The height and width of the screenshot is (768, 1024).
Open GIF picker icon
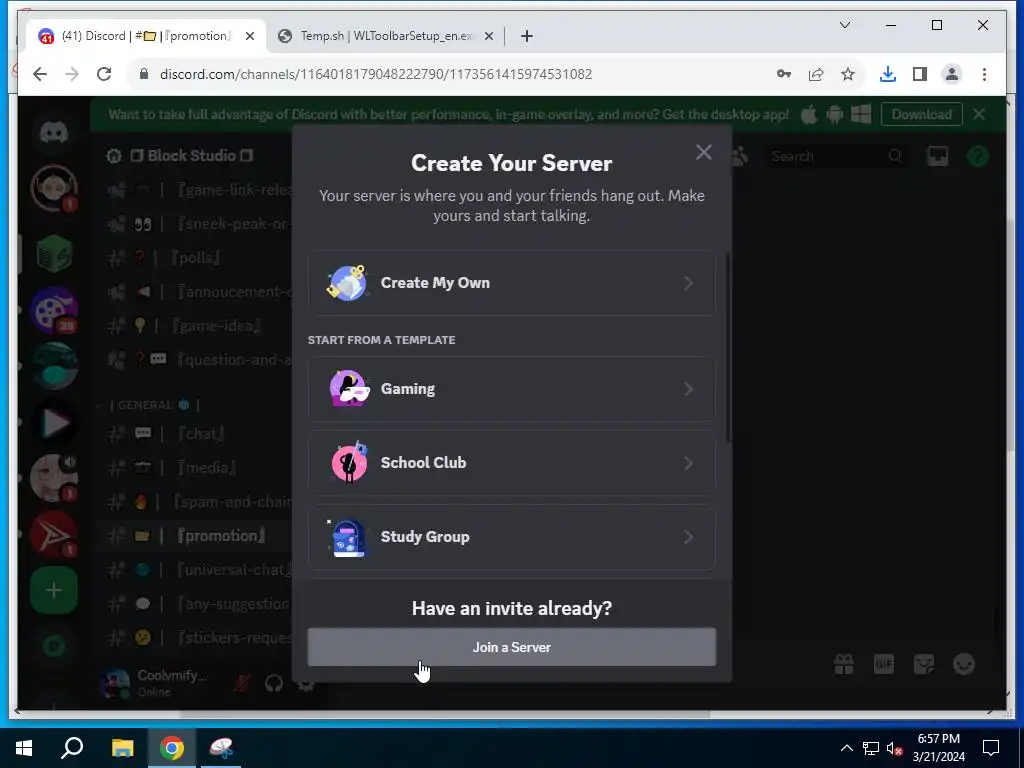(x=884, y=665)
